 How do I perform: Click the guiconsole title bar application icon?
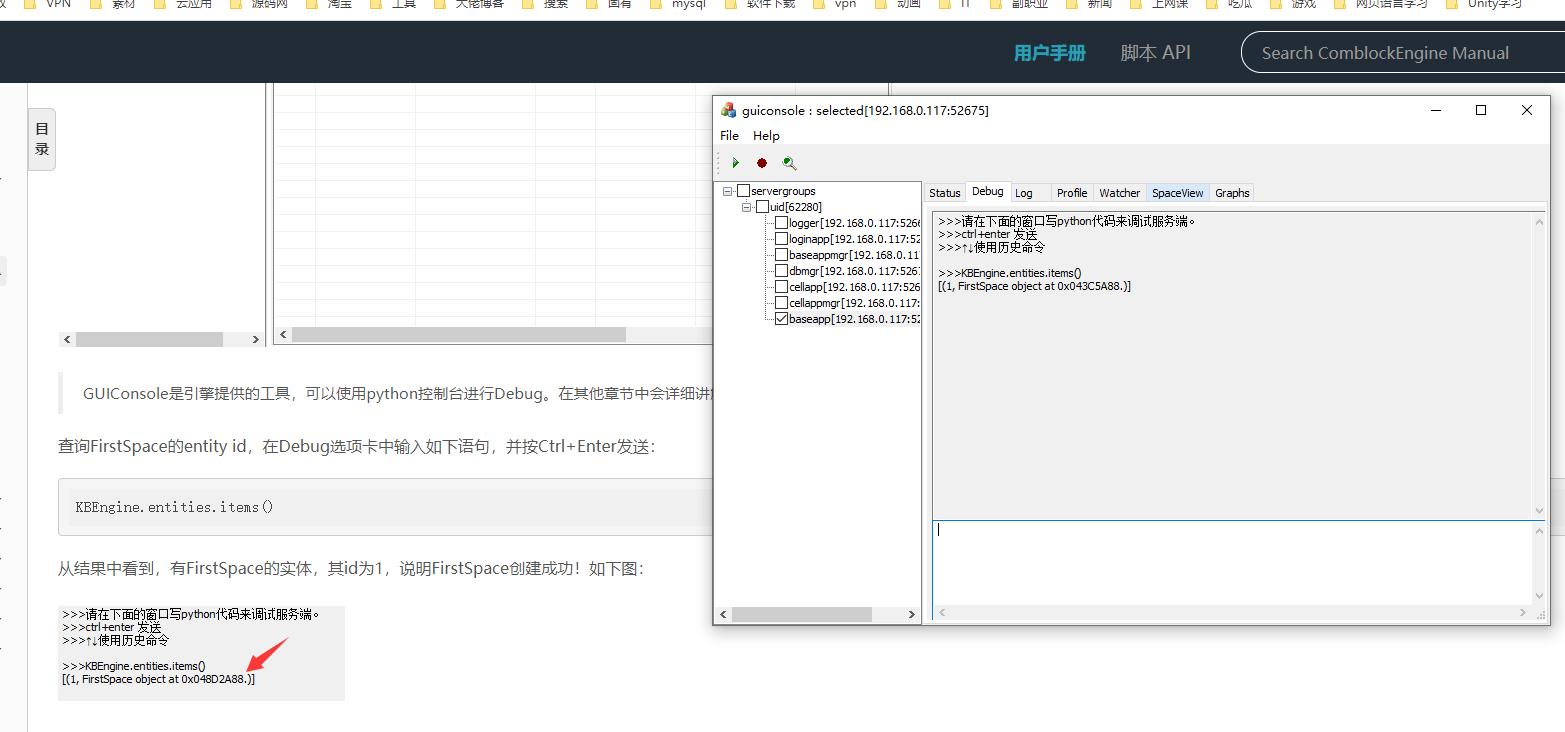pos(726,110)
